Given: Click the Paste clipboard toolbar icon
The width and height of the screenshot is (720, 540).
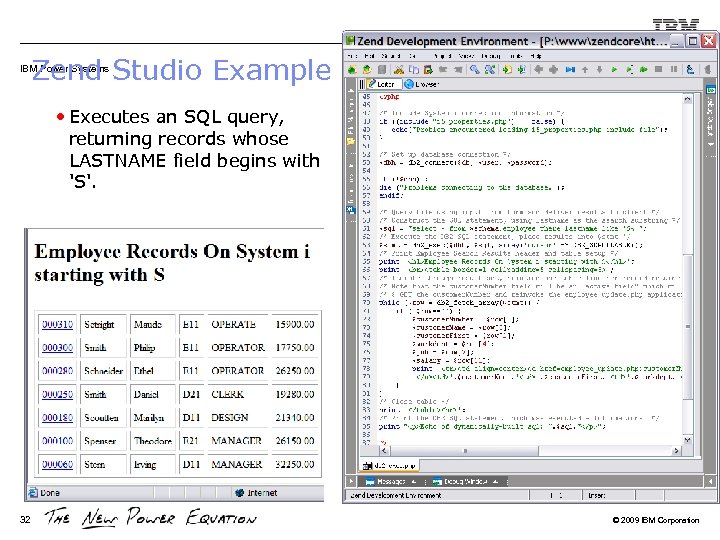Looking at the screenshot, I should click(428, 69).
